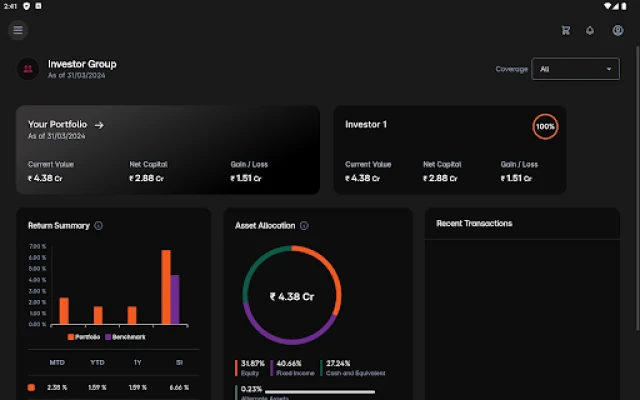Click the 100% circular progress indicator

tap(545, 127)
